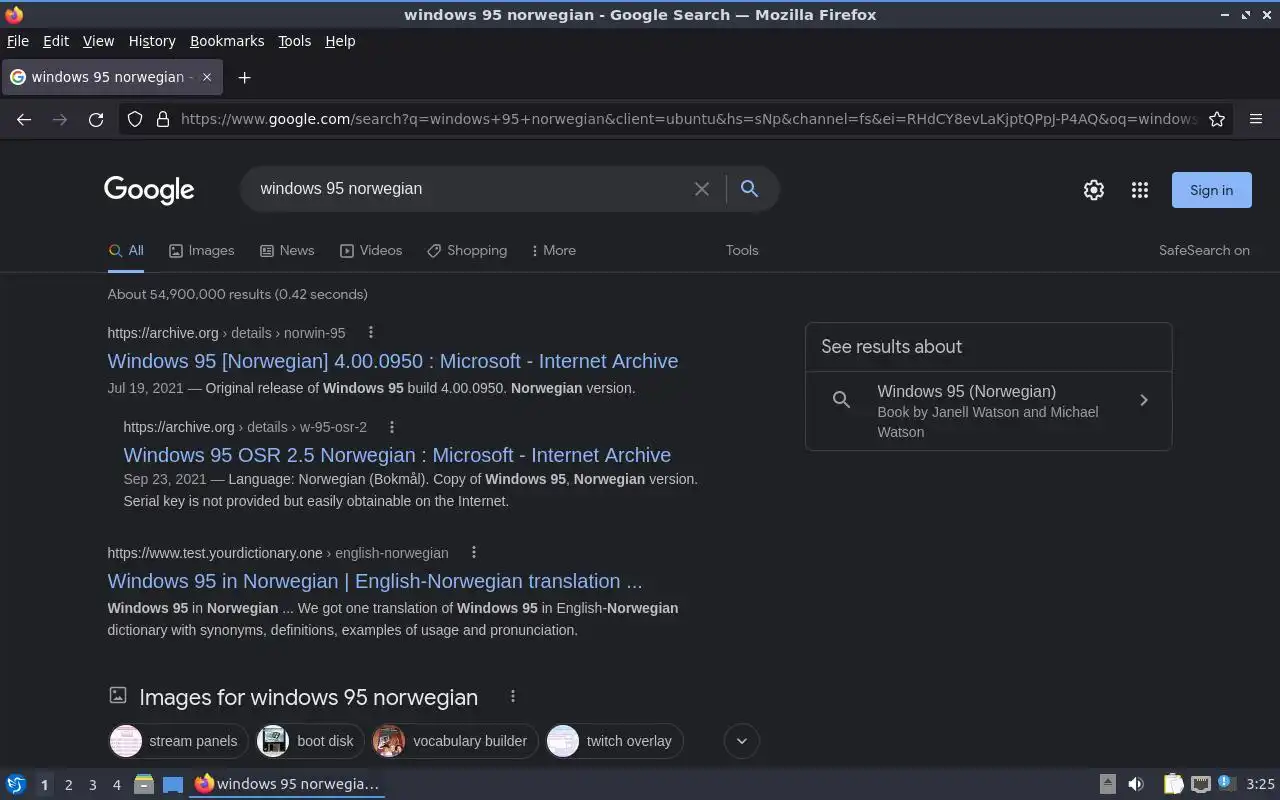
Task: Expand the More search filters
Action: (554, 251)
